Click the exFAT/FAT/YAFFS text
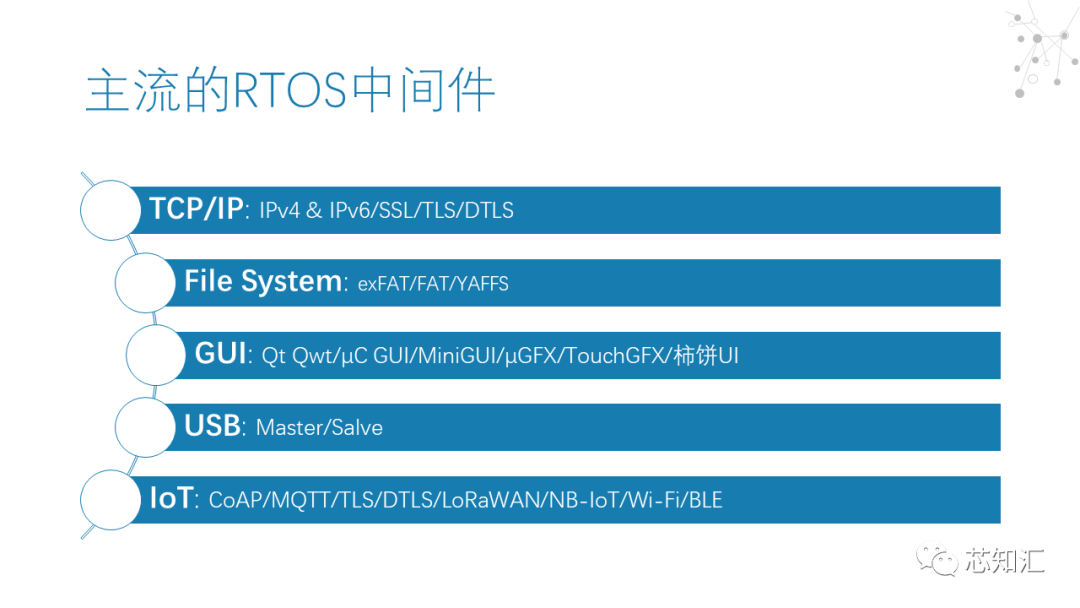 tap(433, 284)
